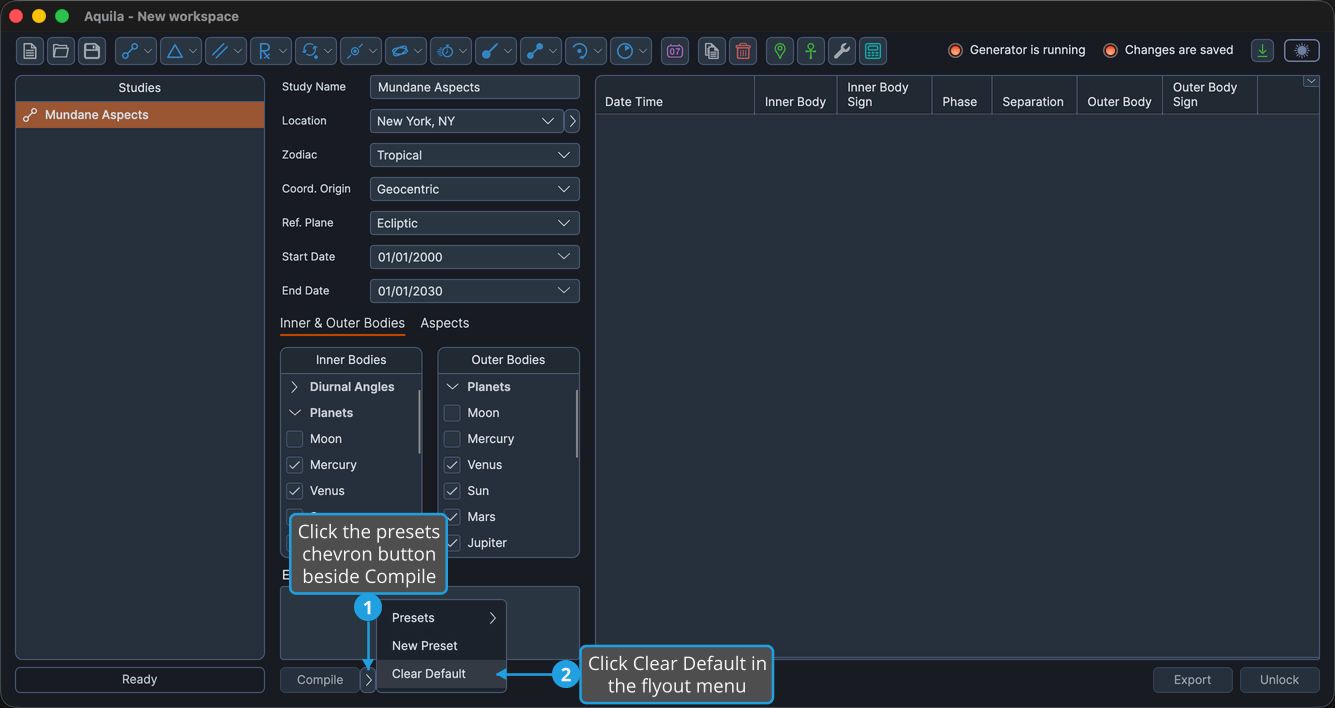The width and height of the screenshot is (1335, 708).
Task: Click the chevron button beside Location
Action: (x=572, y=121)
